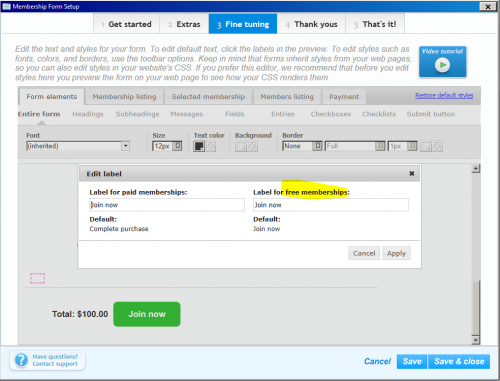Switch to Members listing tab

pos(287,97)
